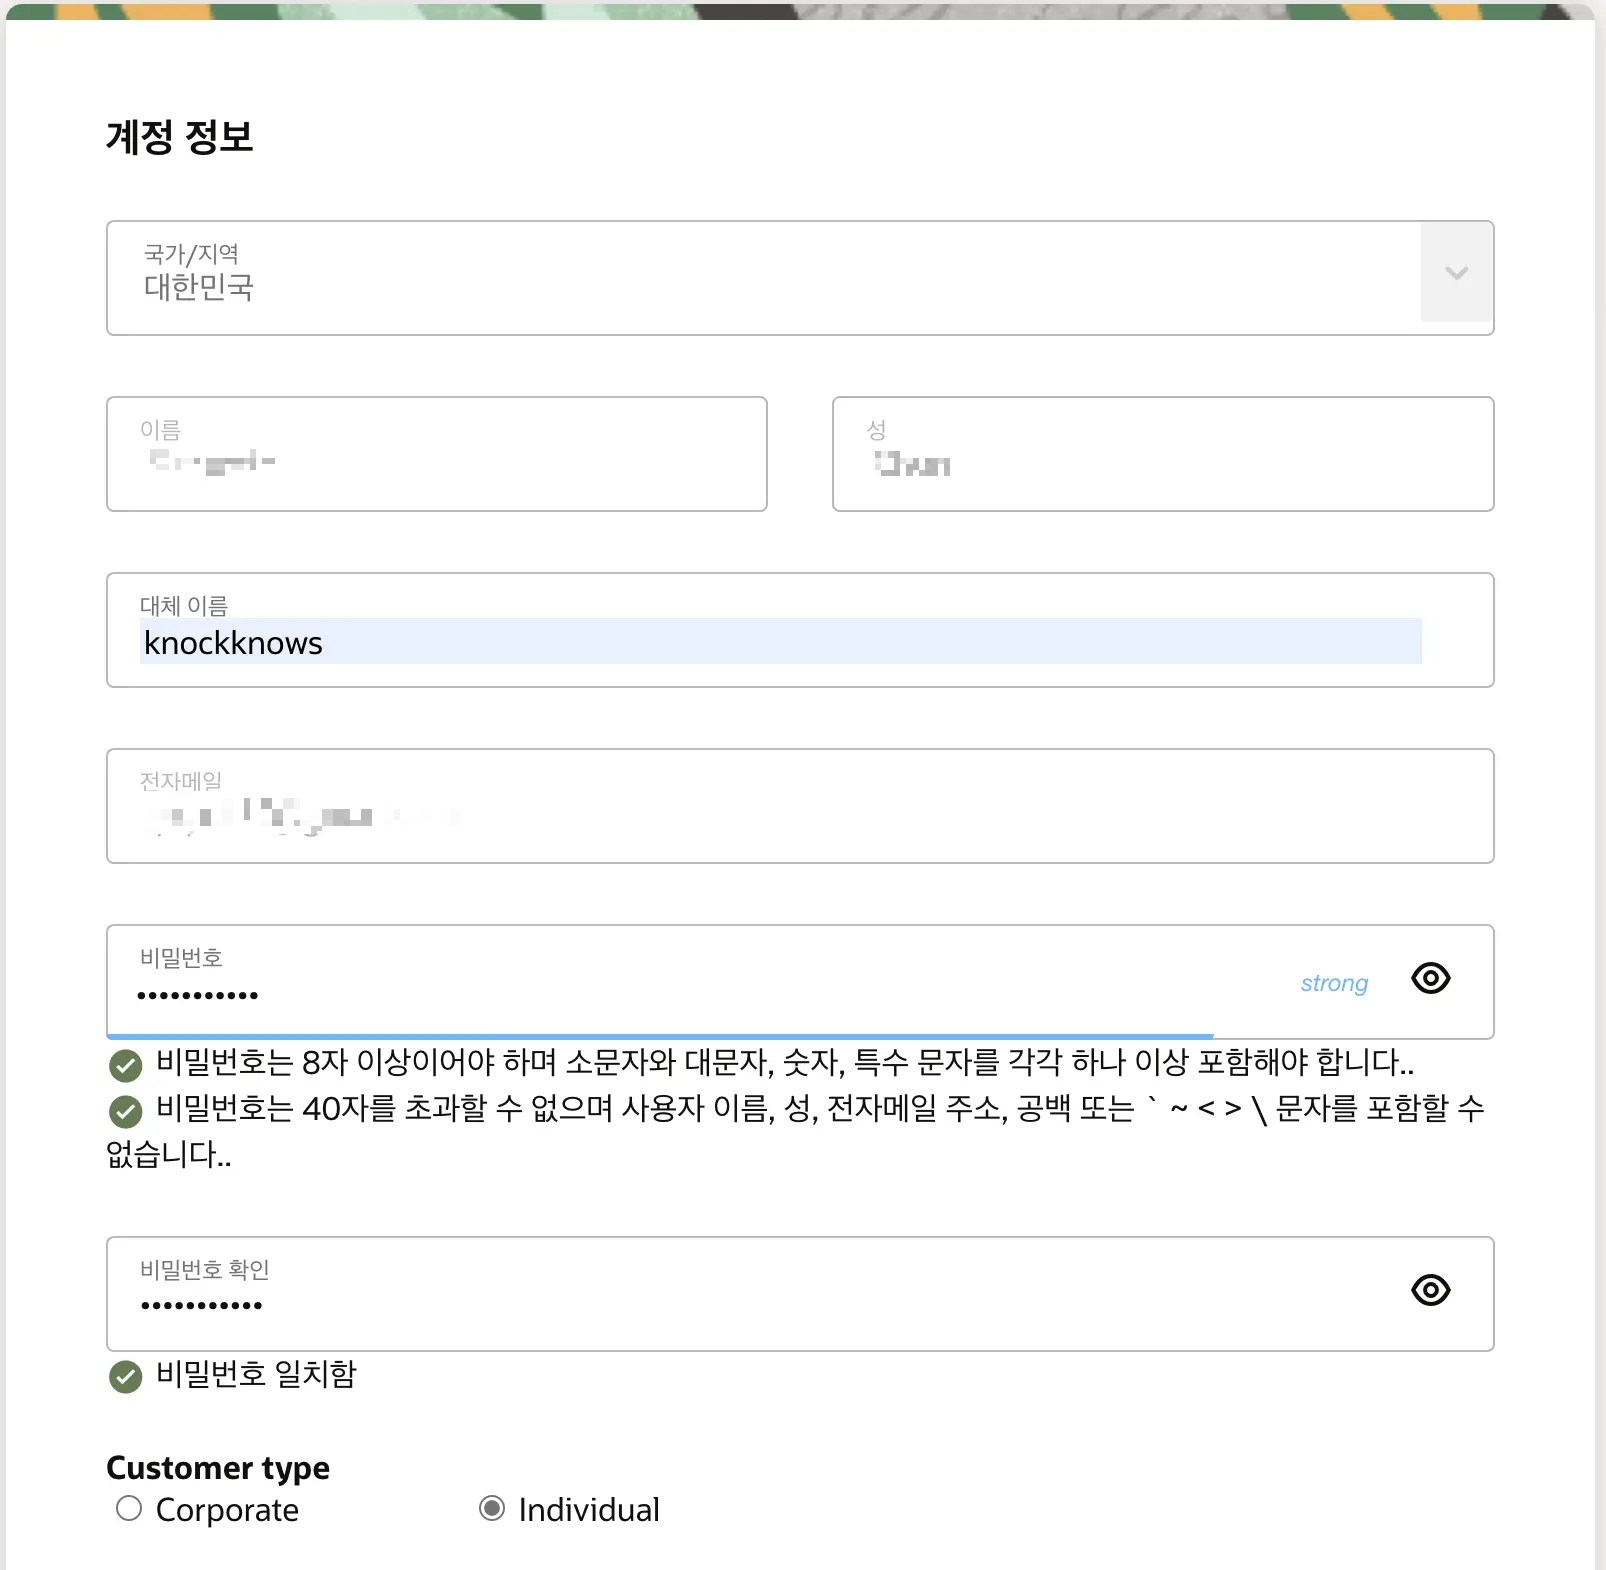Deselect Individual by choosing Corporate

click(128, 1509)
